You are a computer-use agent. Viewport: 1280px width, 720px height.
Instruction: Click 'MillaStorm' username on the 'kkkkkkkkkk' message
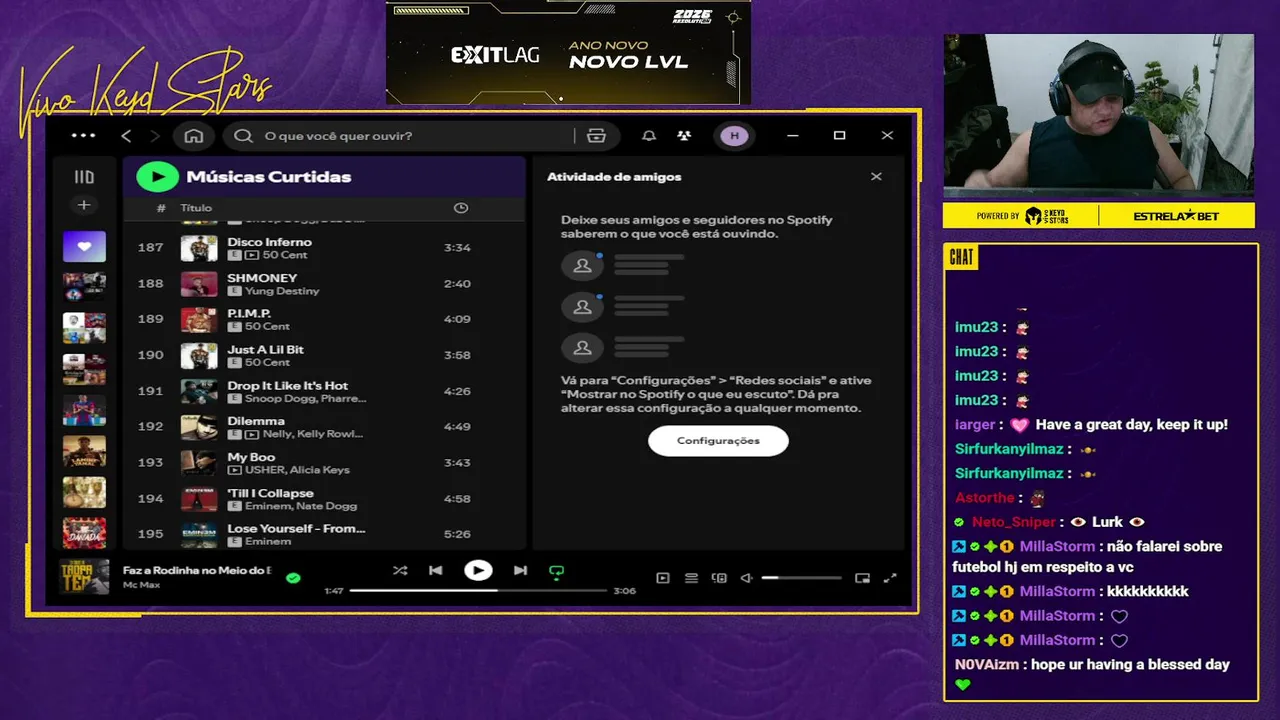(1057, 591)
